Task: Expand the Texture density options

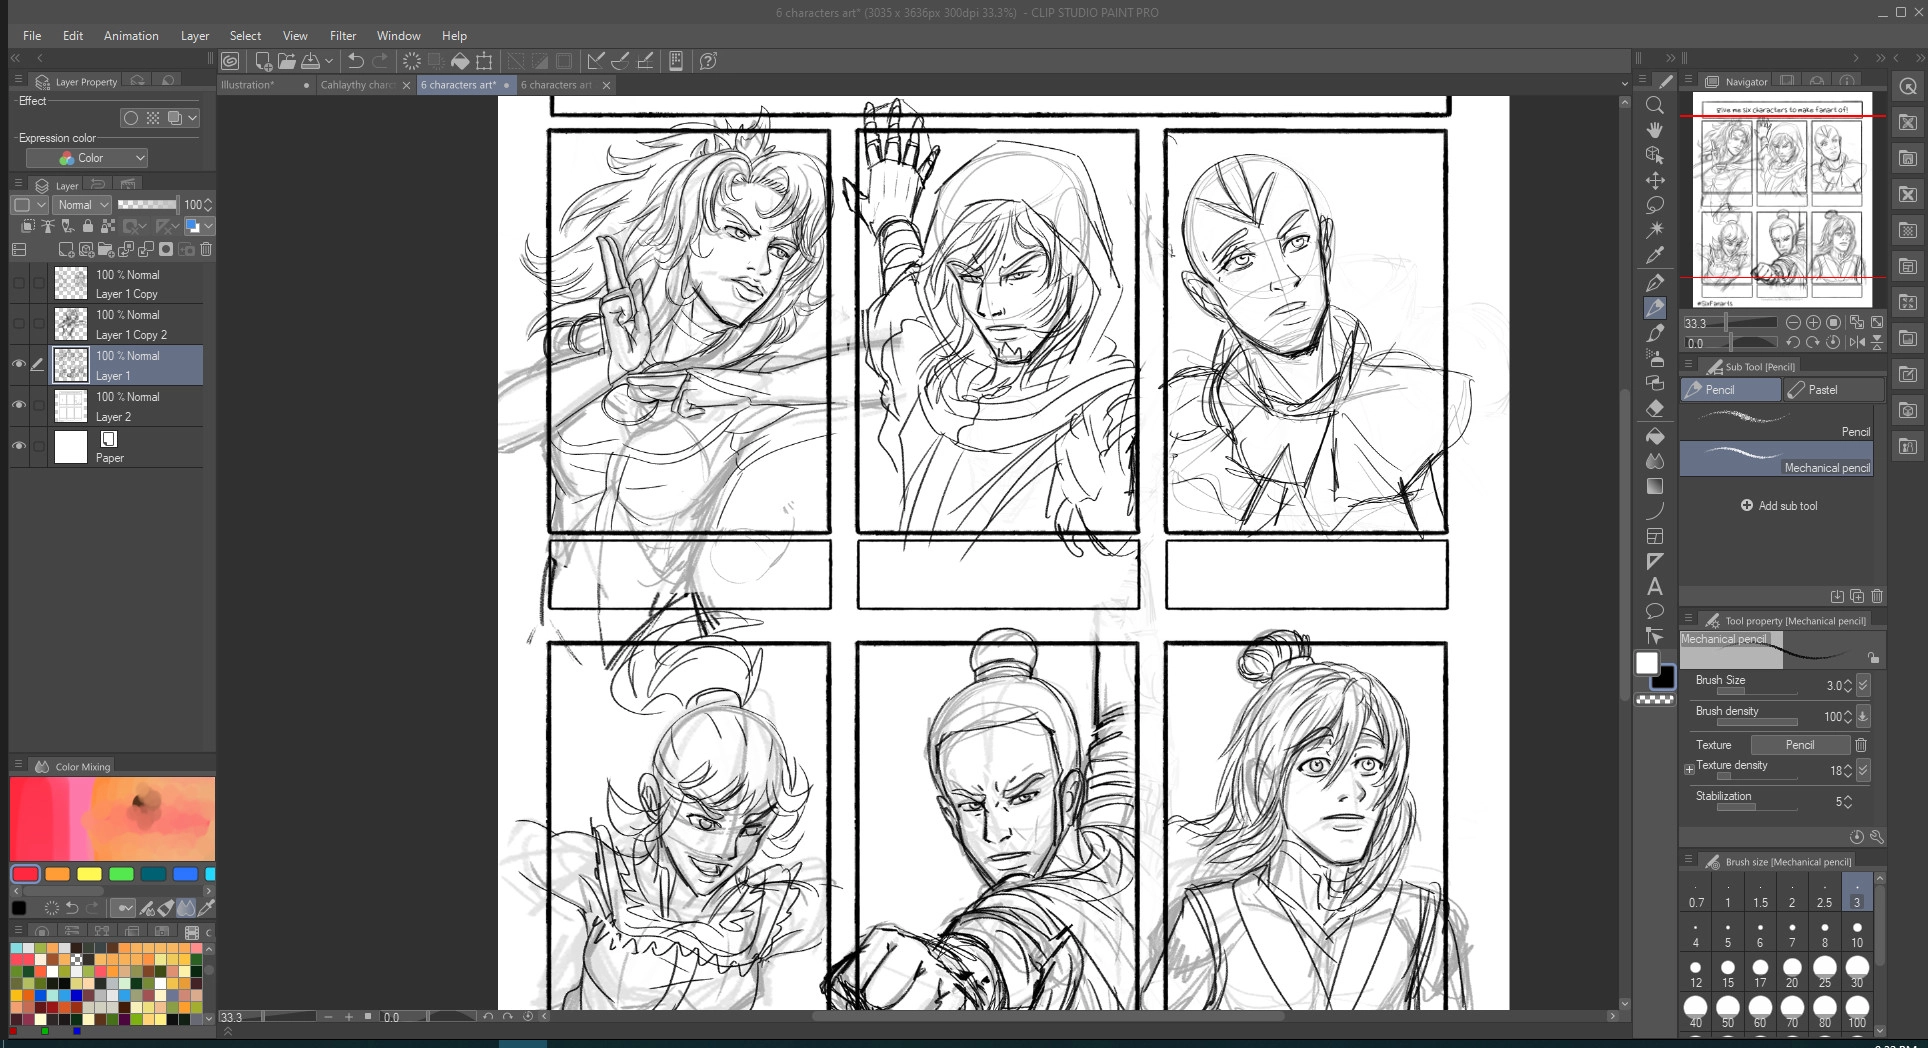Action: tap(1689, 769)
